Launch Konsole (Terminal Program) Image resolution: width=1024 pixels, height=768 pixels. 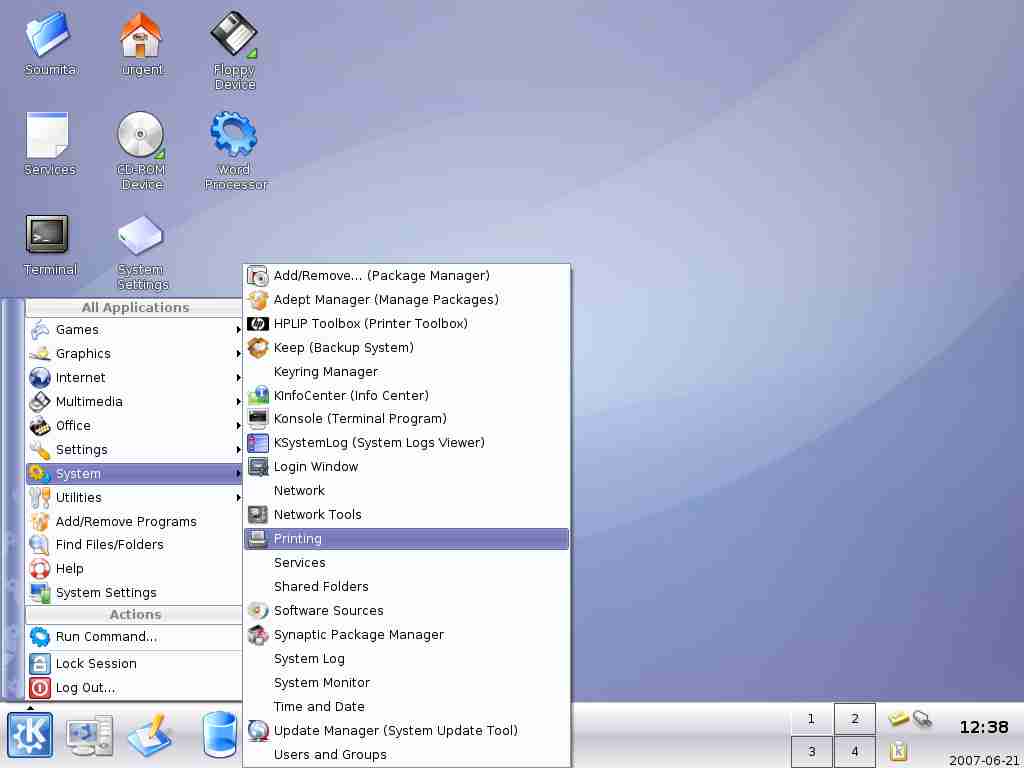click(x=406, y=419)
